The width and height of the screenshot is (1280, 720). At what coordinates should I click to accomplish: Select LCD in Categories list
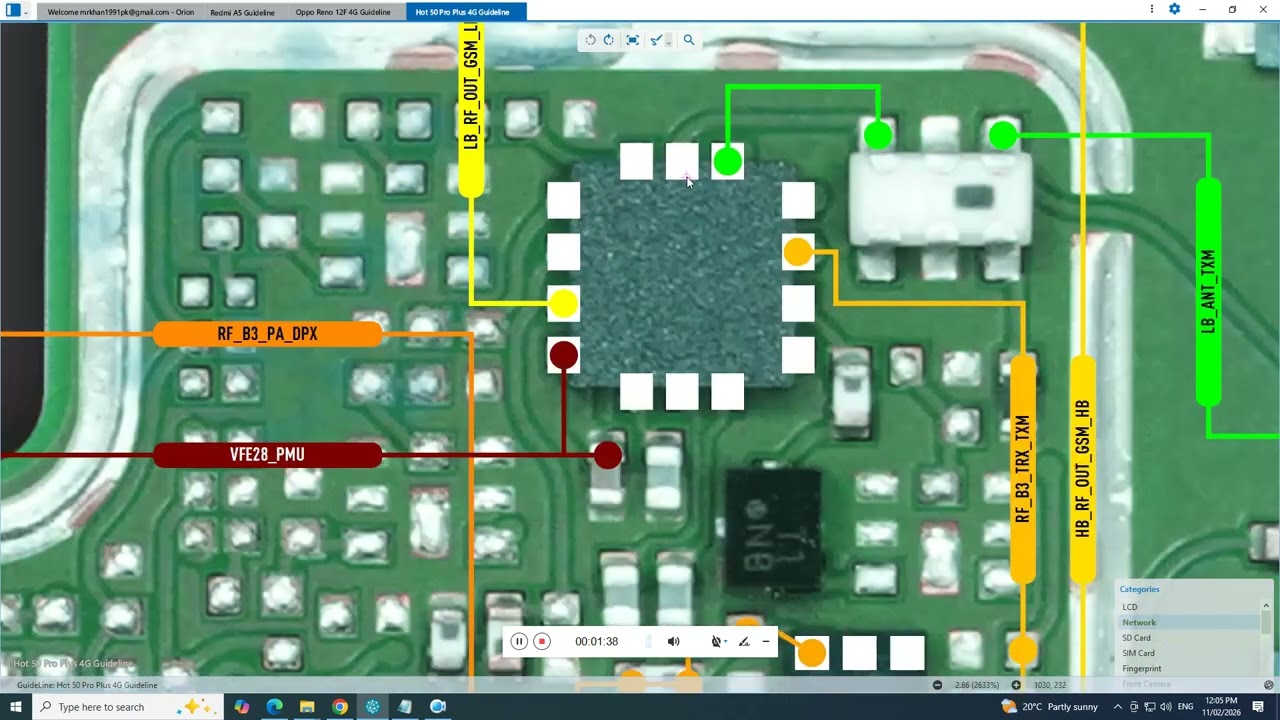(1129, 607)
